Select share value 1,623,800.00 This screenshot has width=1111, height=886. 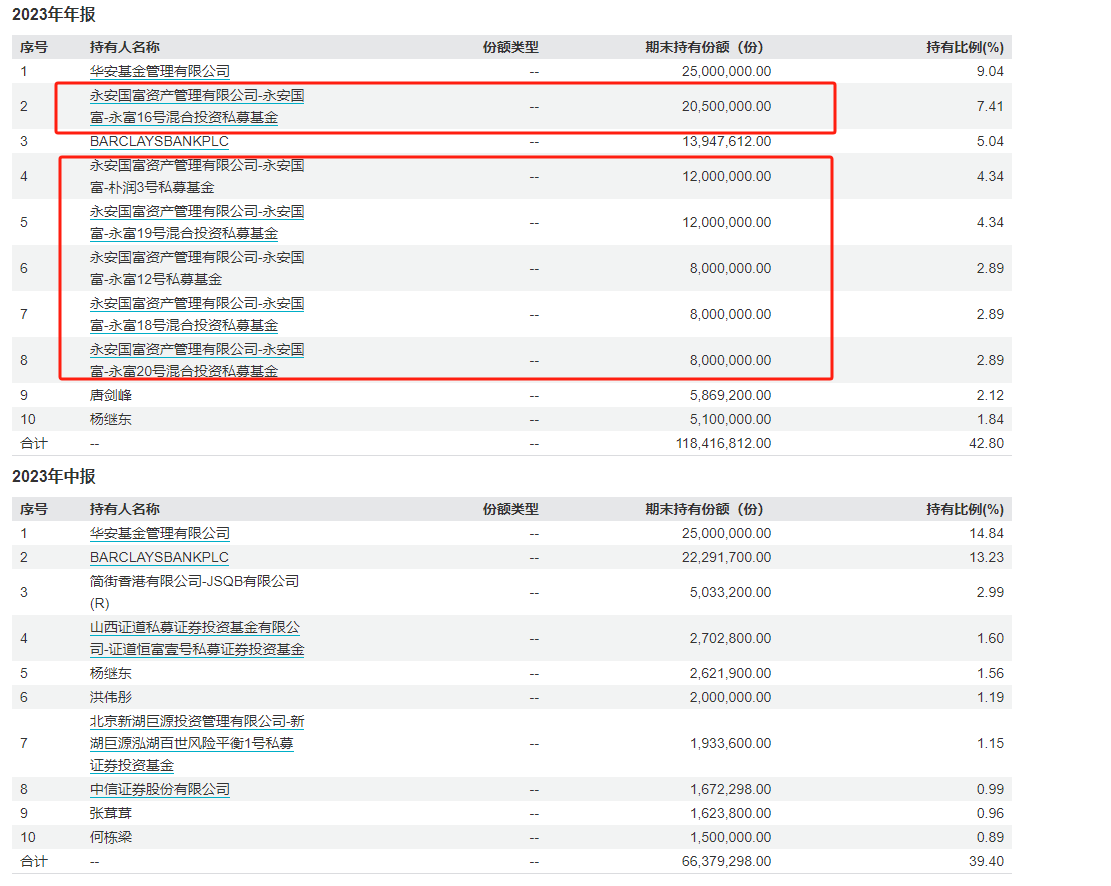tap(731, 814)
